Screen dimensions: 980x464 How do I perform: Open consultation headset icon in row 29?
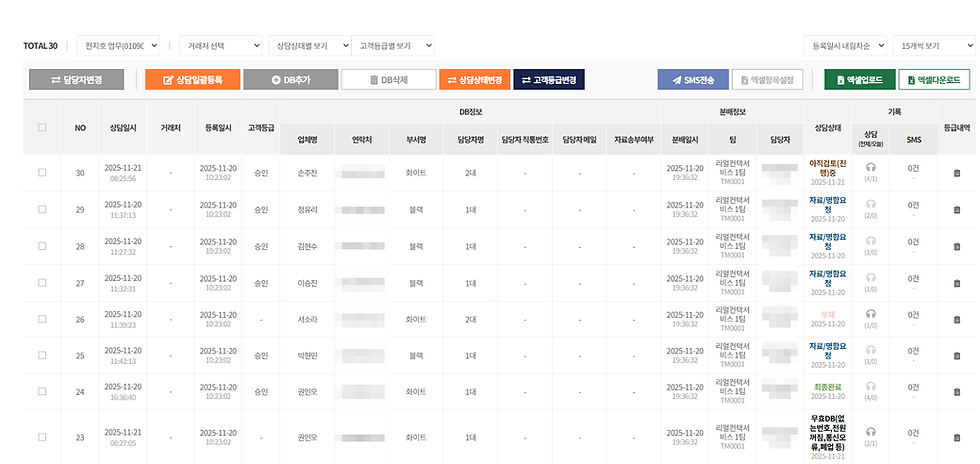(x=871, y=204)
